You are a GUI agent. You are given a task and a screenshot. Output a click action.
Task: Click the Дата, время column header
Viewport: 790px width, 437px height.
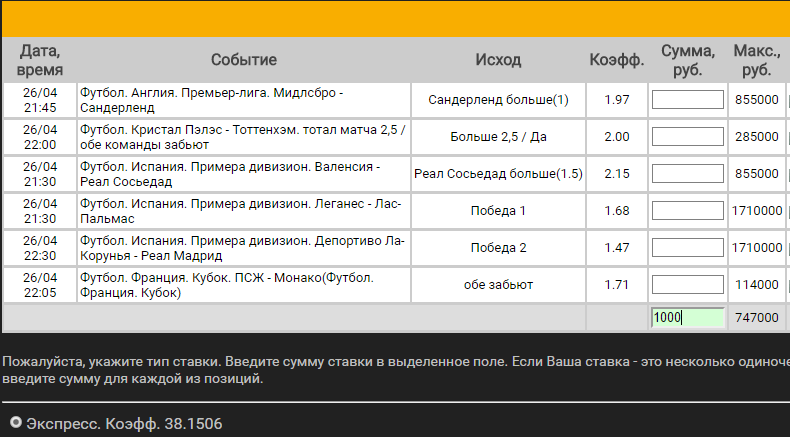pyautogui.click(x=40, y=59)
